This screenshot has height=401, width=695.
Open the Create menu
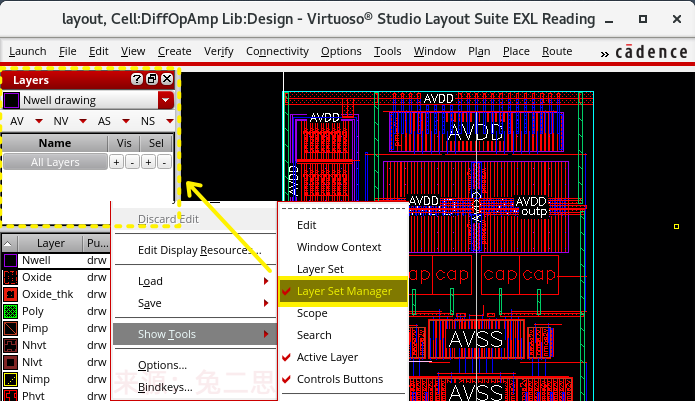[x=175, y=51]
